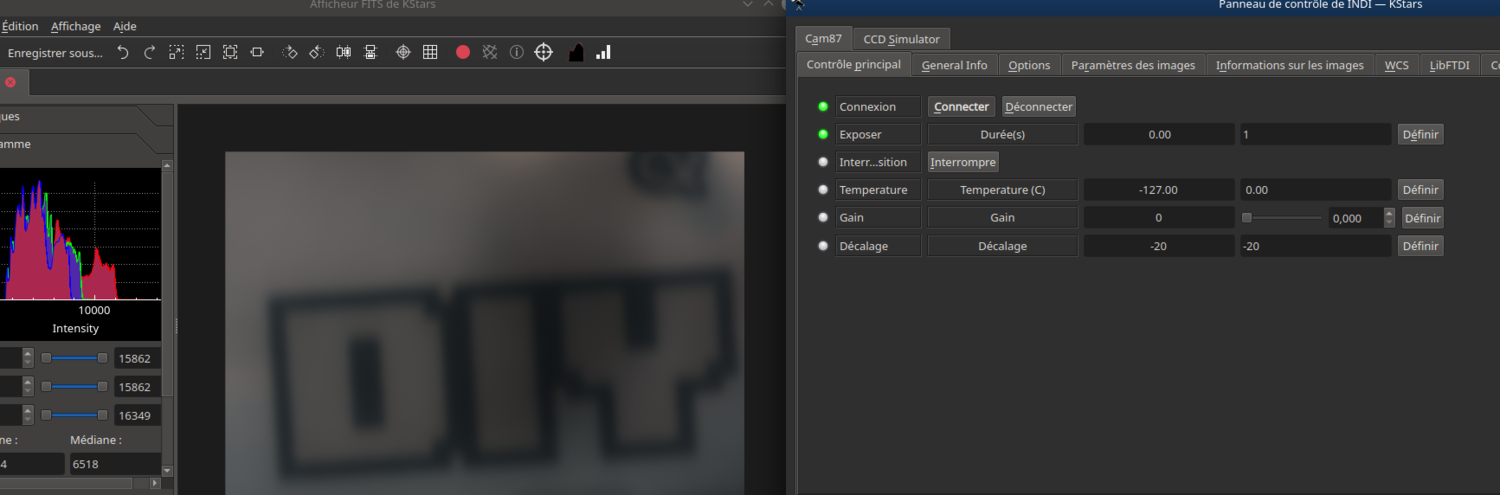Toggle clipped pixels display icon
The width and height of the screenshot is (1500, 495).
(x=490, y=52)
